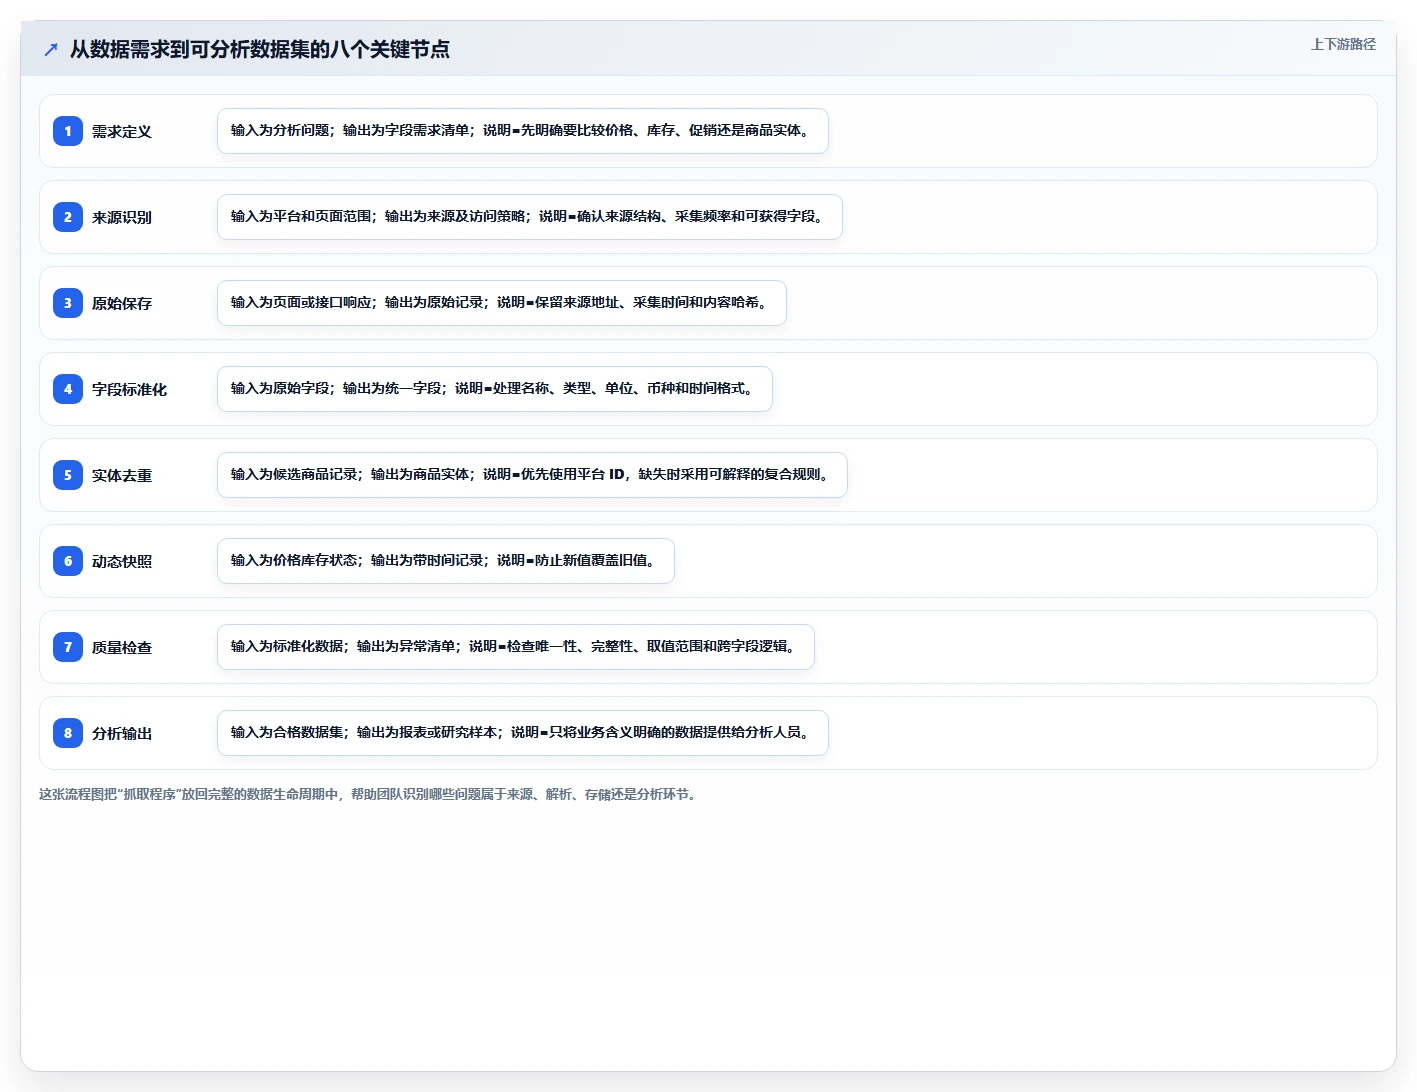
Task: Select step number badge 8
Action: point(68,733)
